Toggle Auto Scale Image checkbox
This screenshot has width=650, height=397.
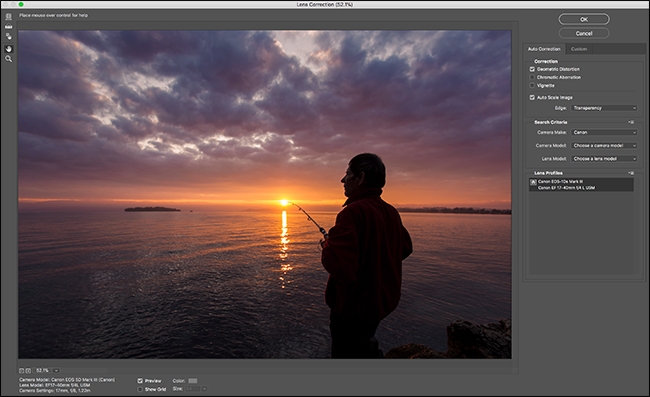(532, 97)
